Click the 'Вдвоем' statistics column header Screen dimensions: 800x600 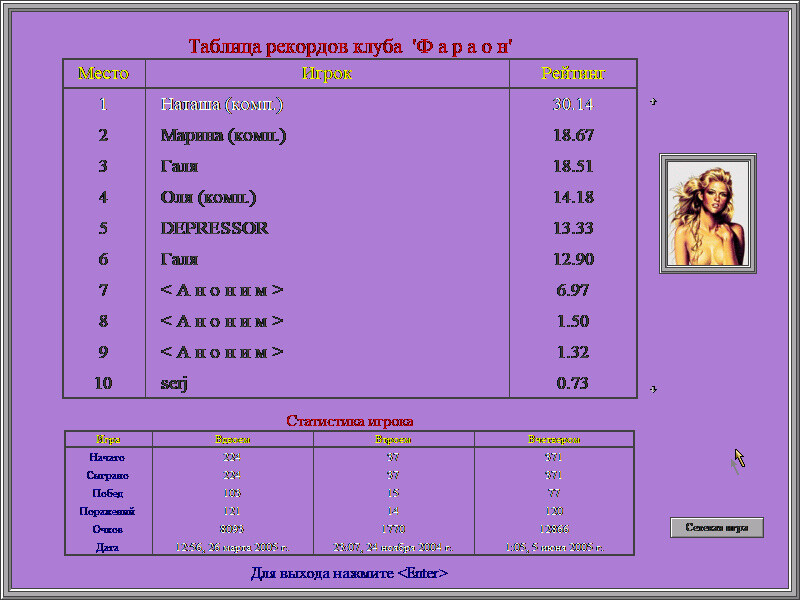click(233, 439)
